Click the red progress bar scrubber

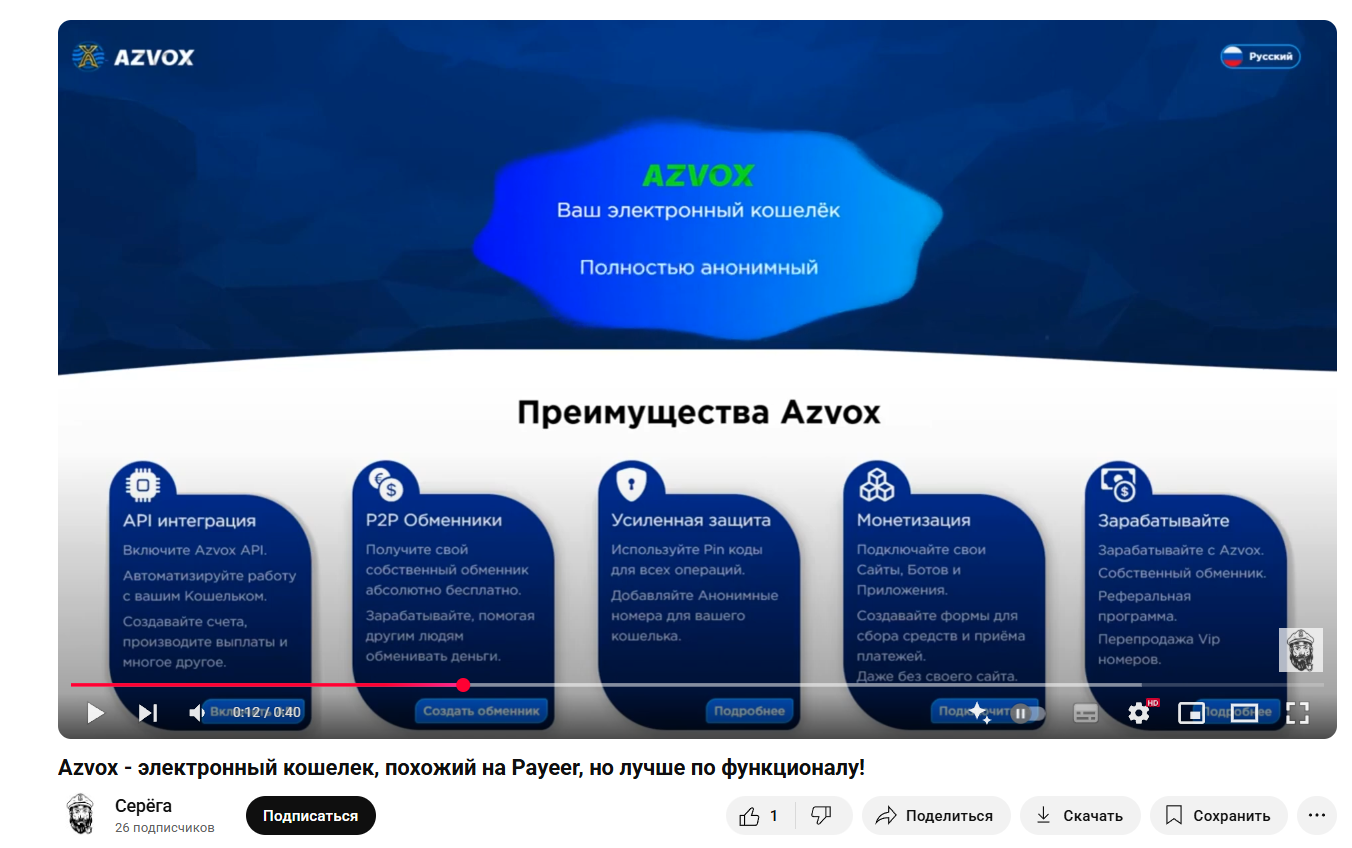point(463,685)
